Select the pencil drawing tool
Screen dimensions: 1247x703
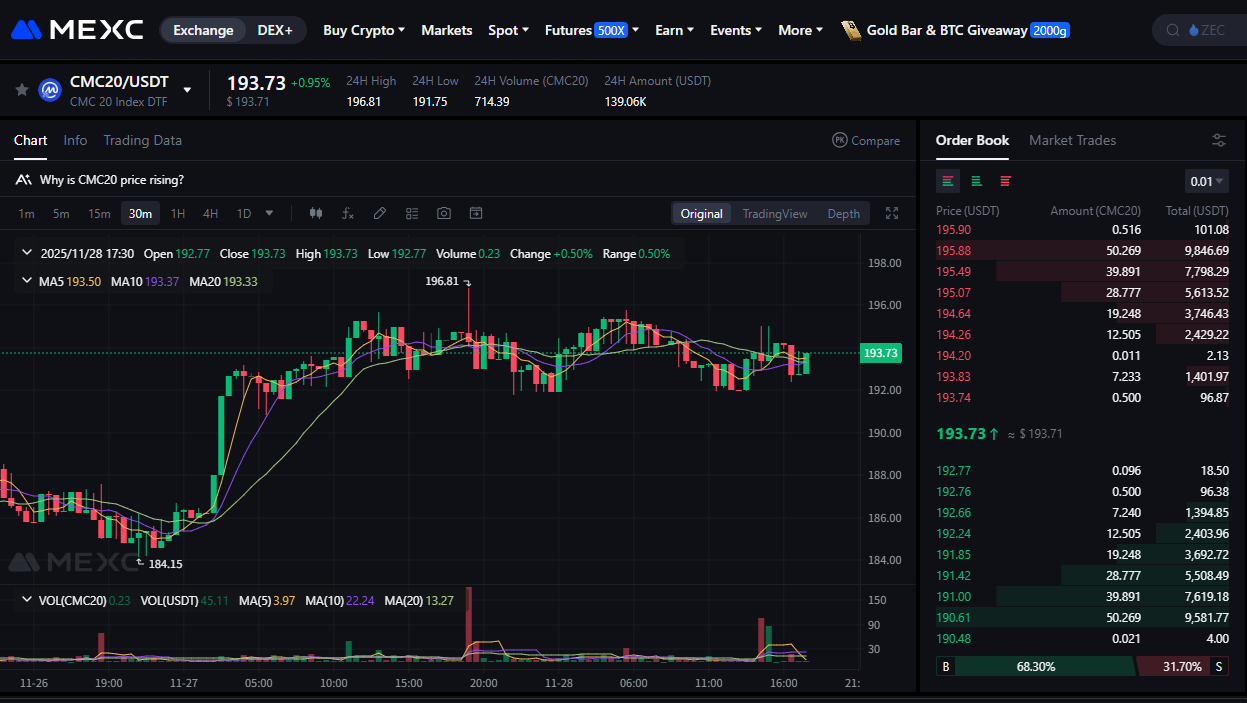tap(380, 213)
